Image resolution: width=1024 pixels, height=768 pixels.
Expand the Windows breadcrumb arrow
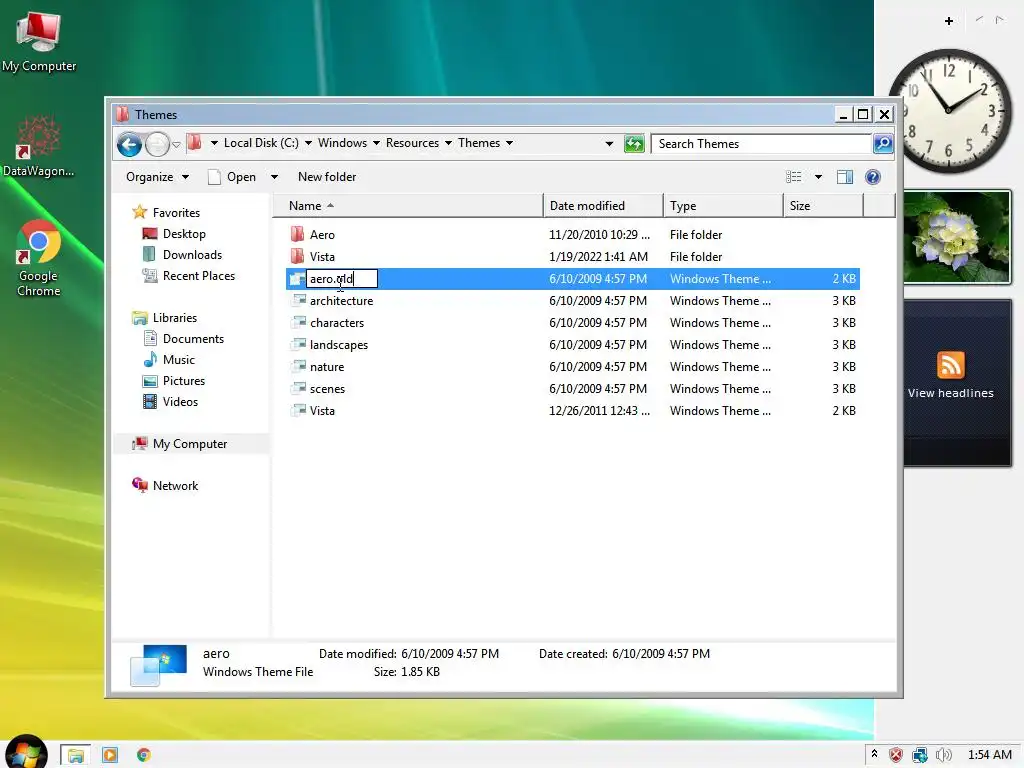pyautogui.click(x=376, y=143)
